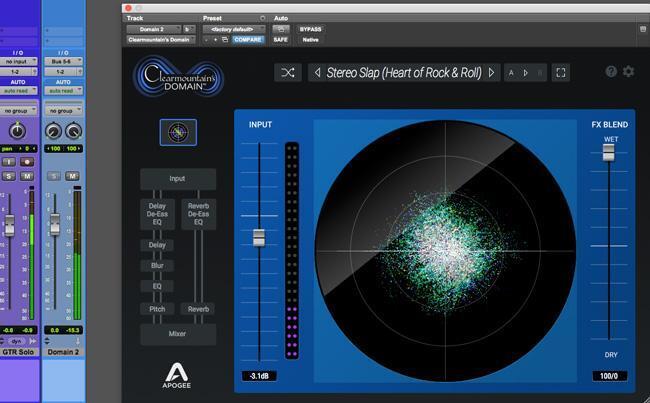Select the GTR Solo track name
The width and height of the screenshot is (650, 403).
point(18,352)
